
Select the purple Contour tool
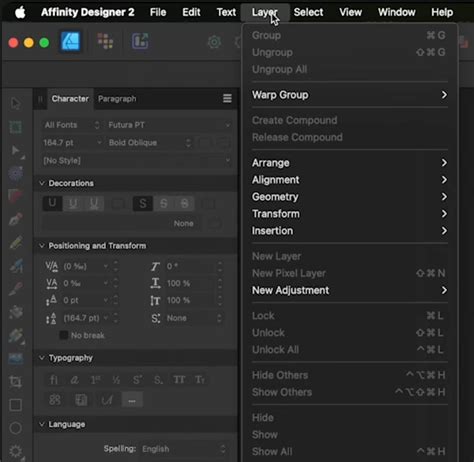[15, 173]
